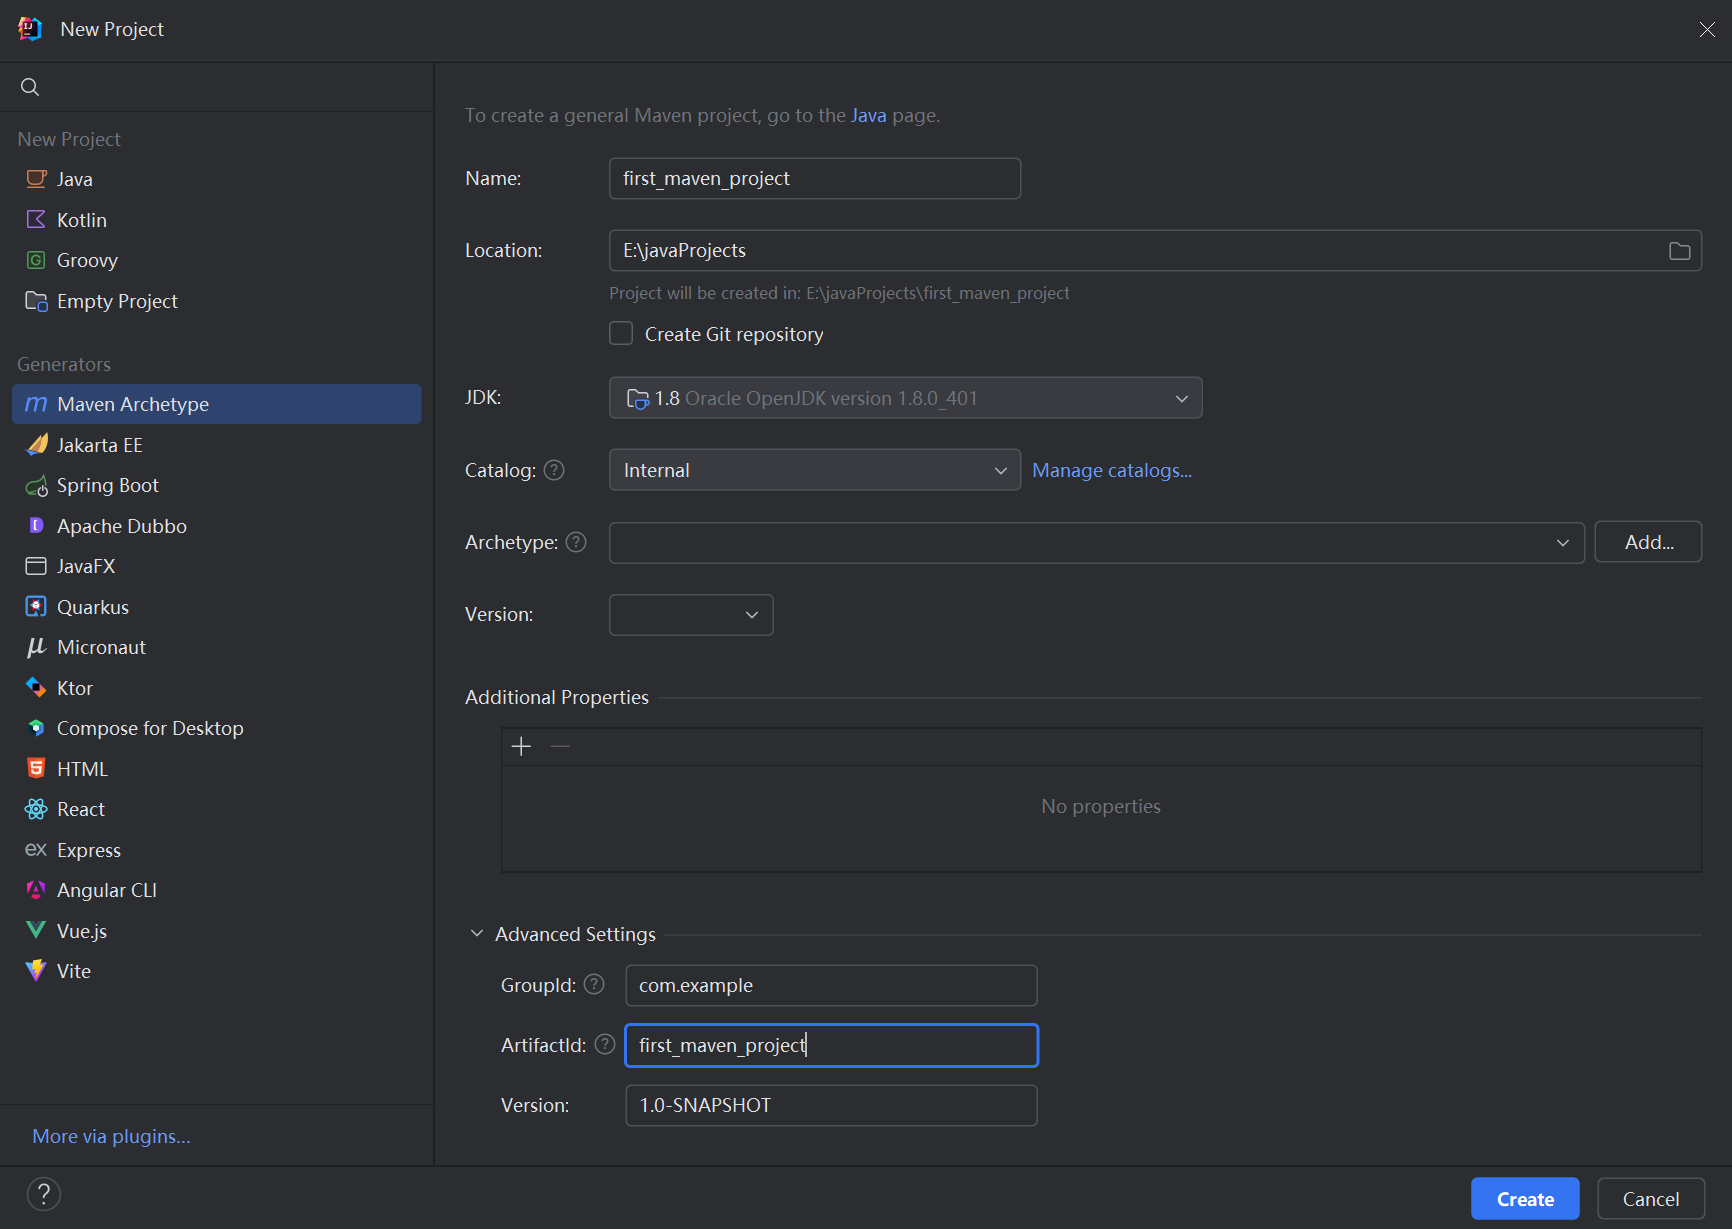Click the Add... archetype button

click(1648, 542)
